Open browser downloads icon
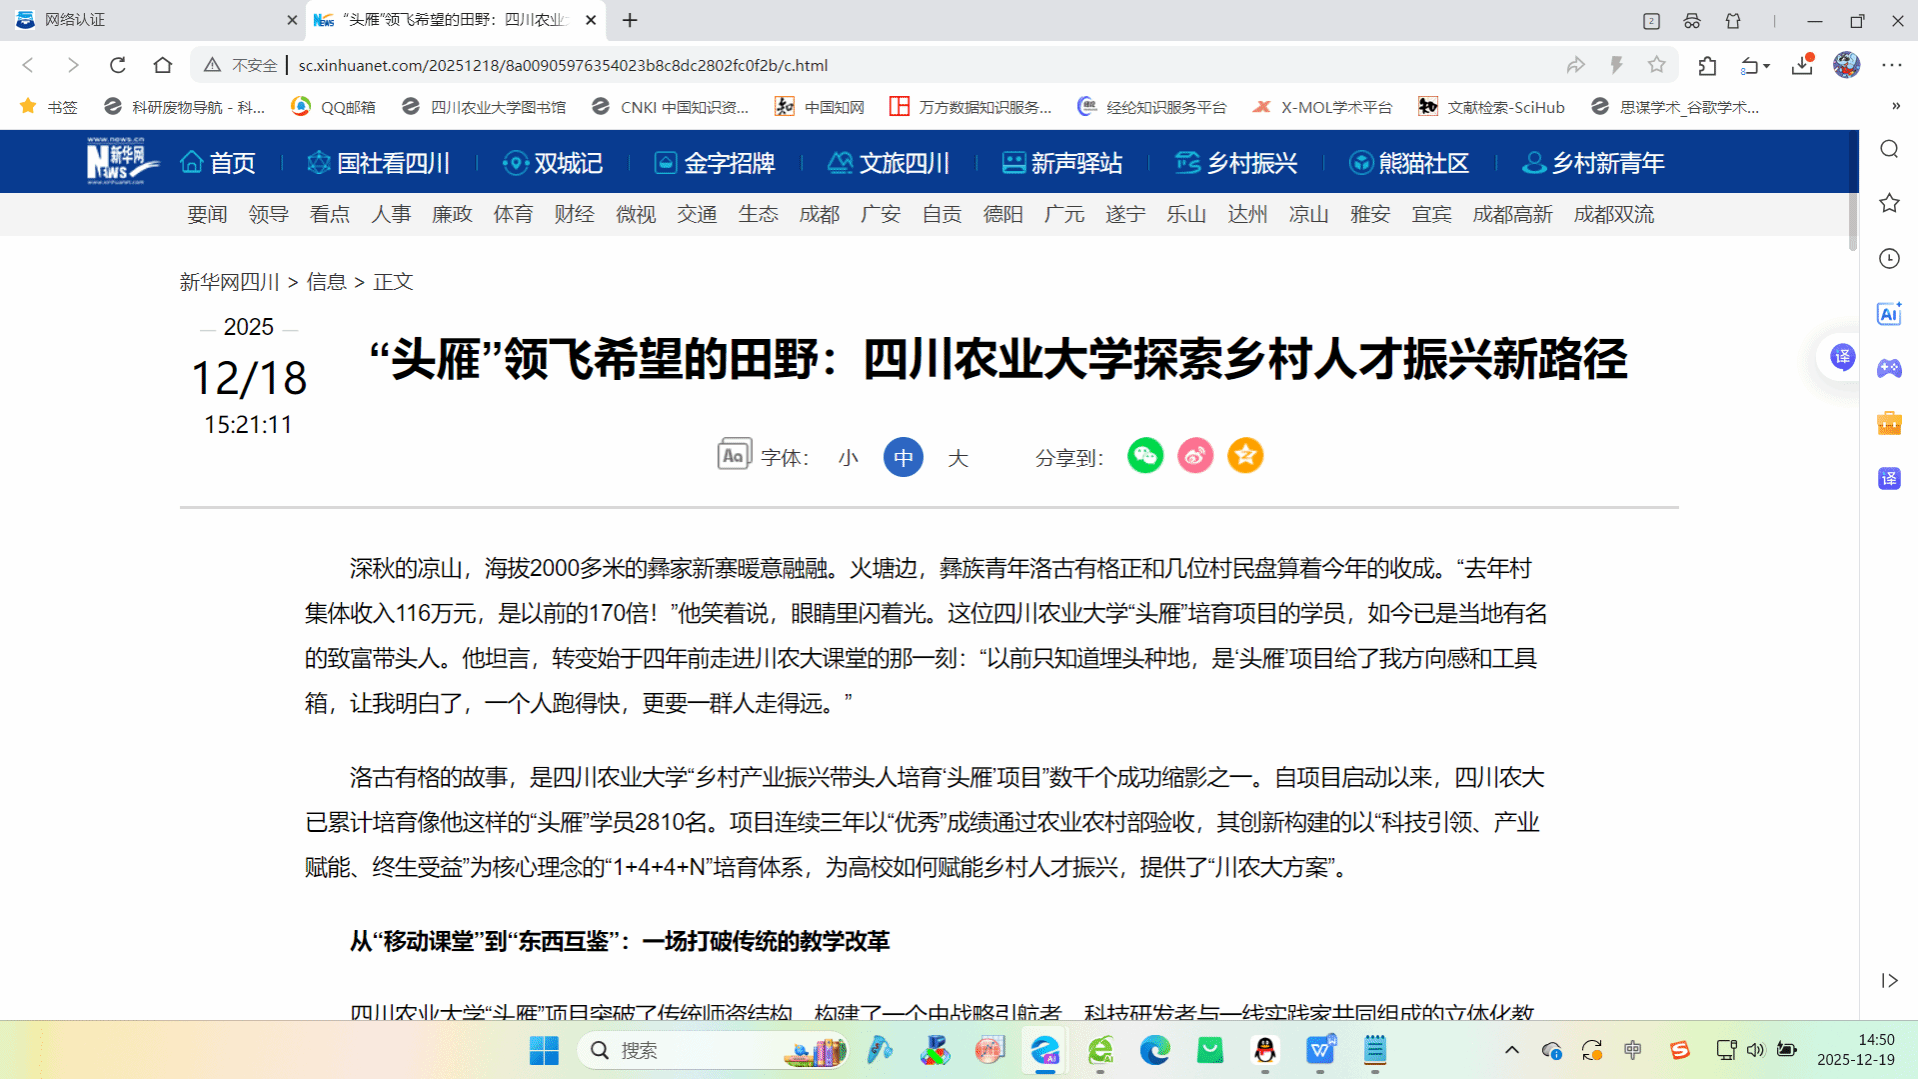This screenshot has width=1918, height=1079. click(x=1802, y=65)
